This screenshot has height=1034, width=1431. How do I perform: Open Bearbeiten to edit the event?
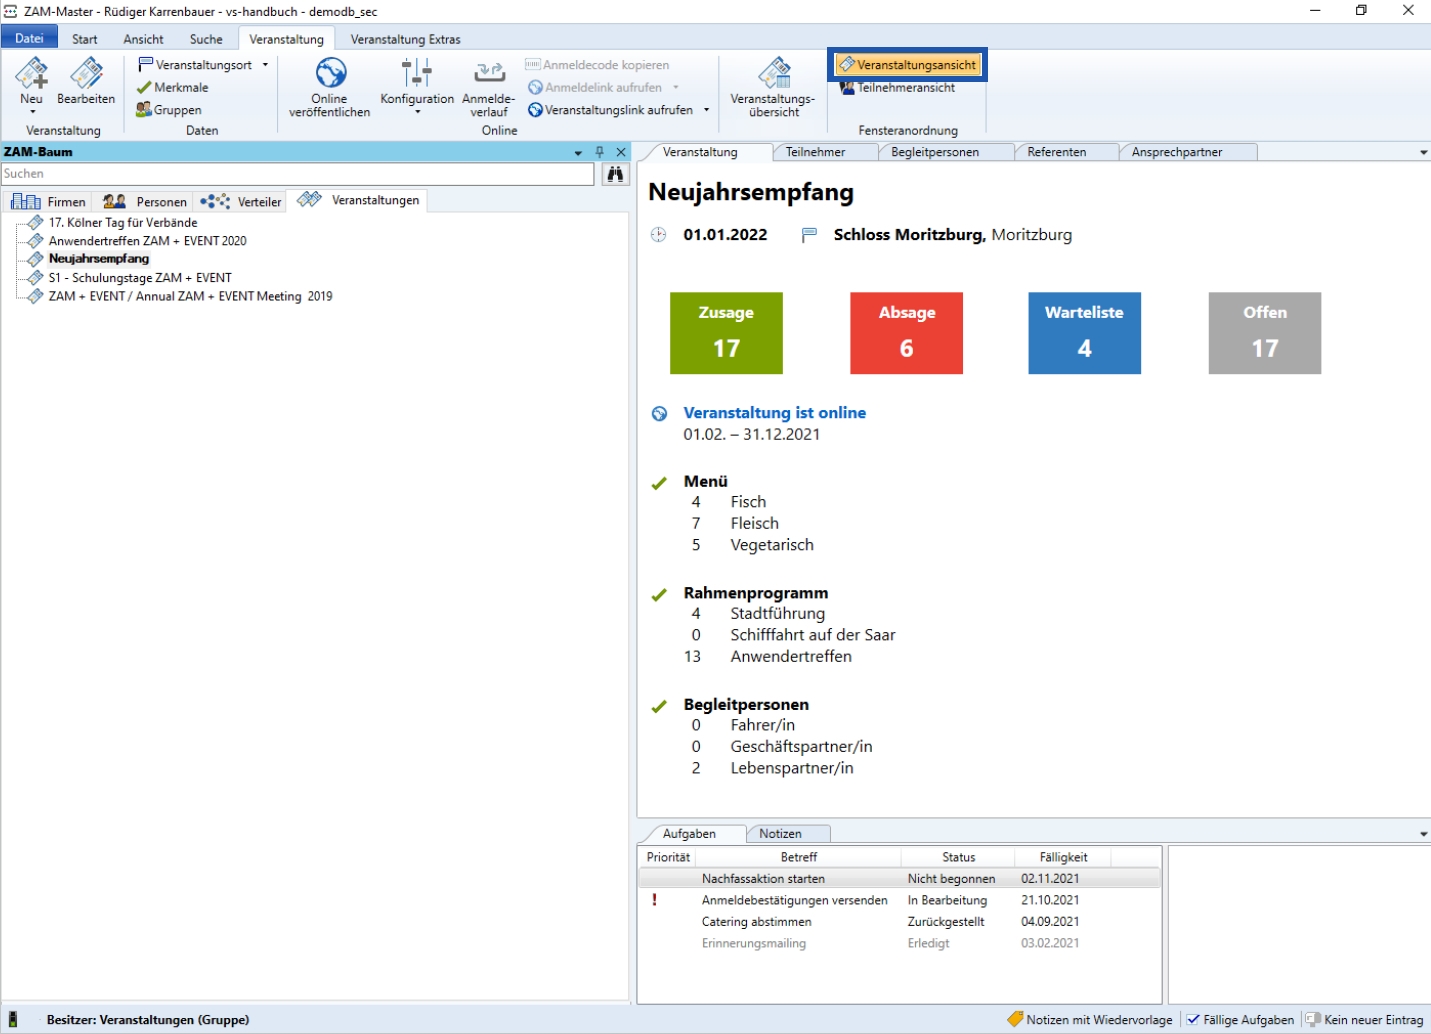[x=86, y=82]
